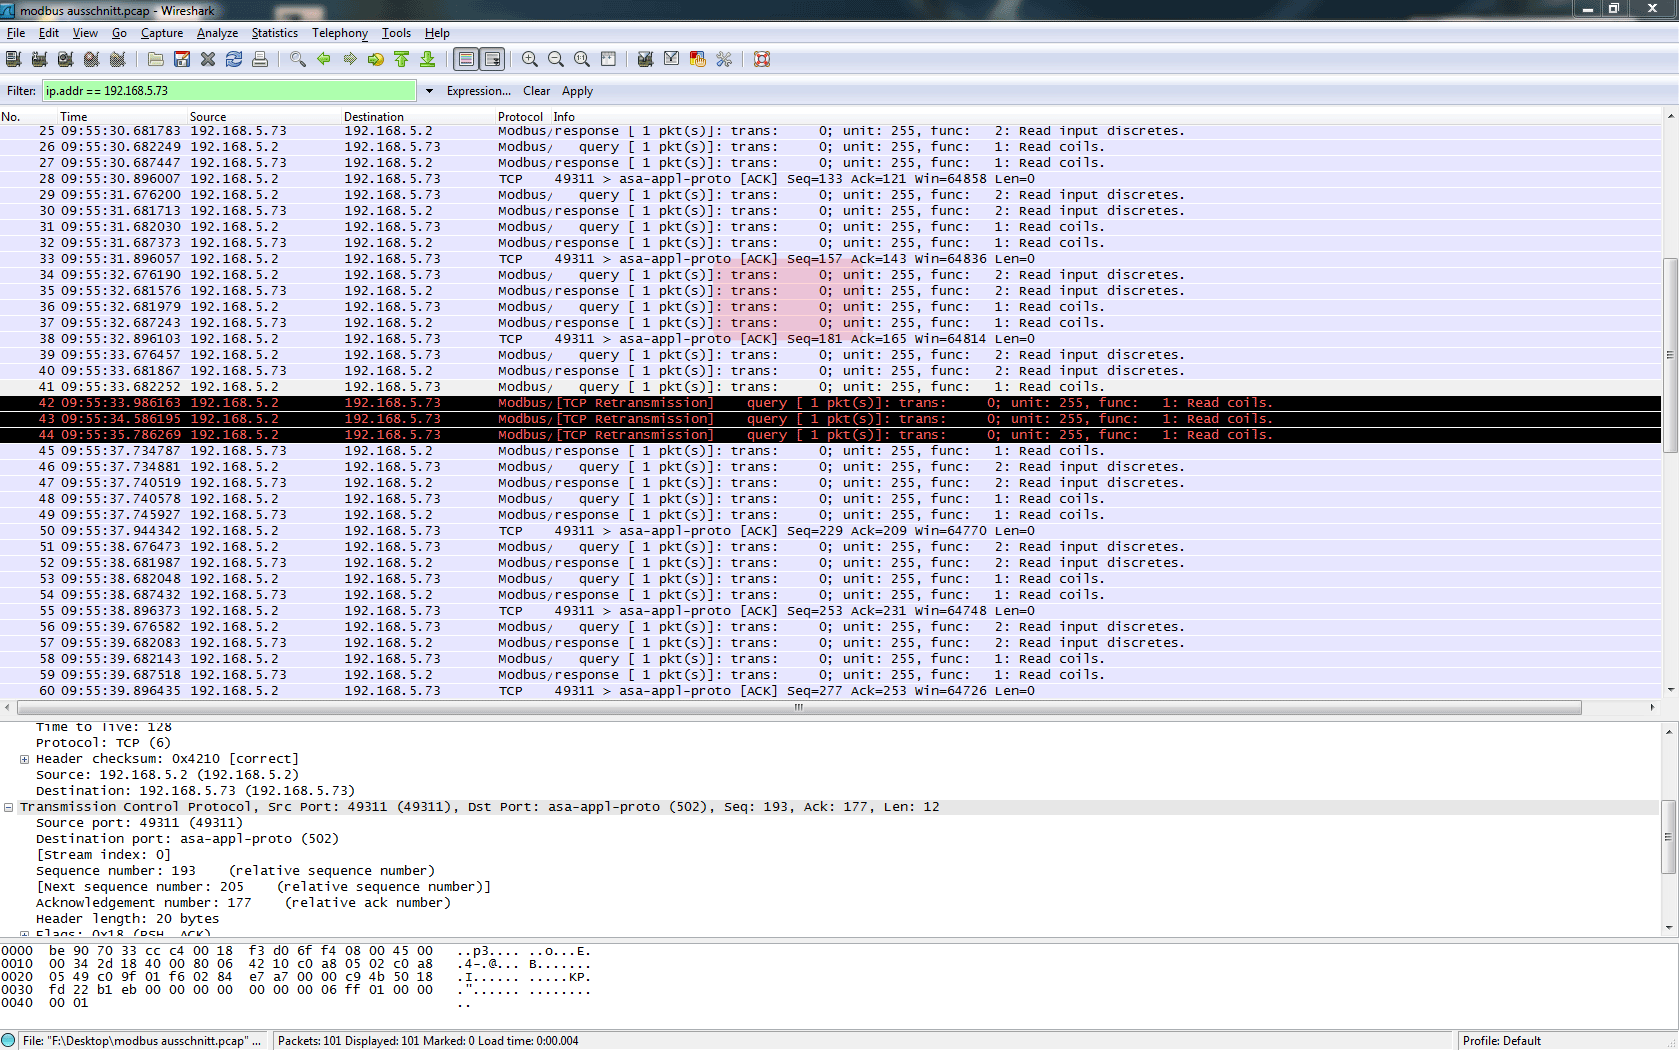Stop the running capture icon

[91, 59]
